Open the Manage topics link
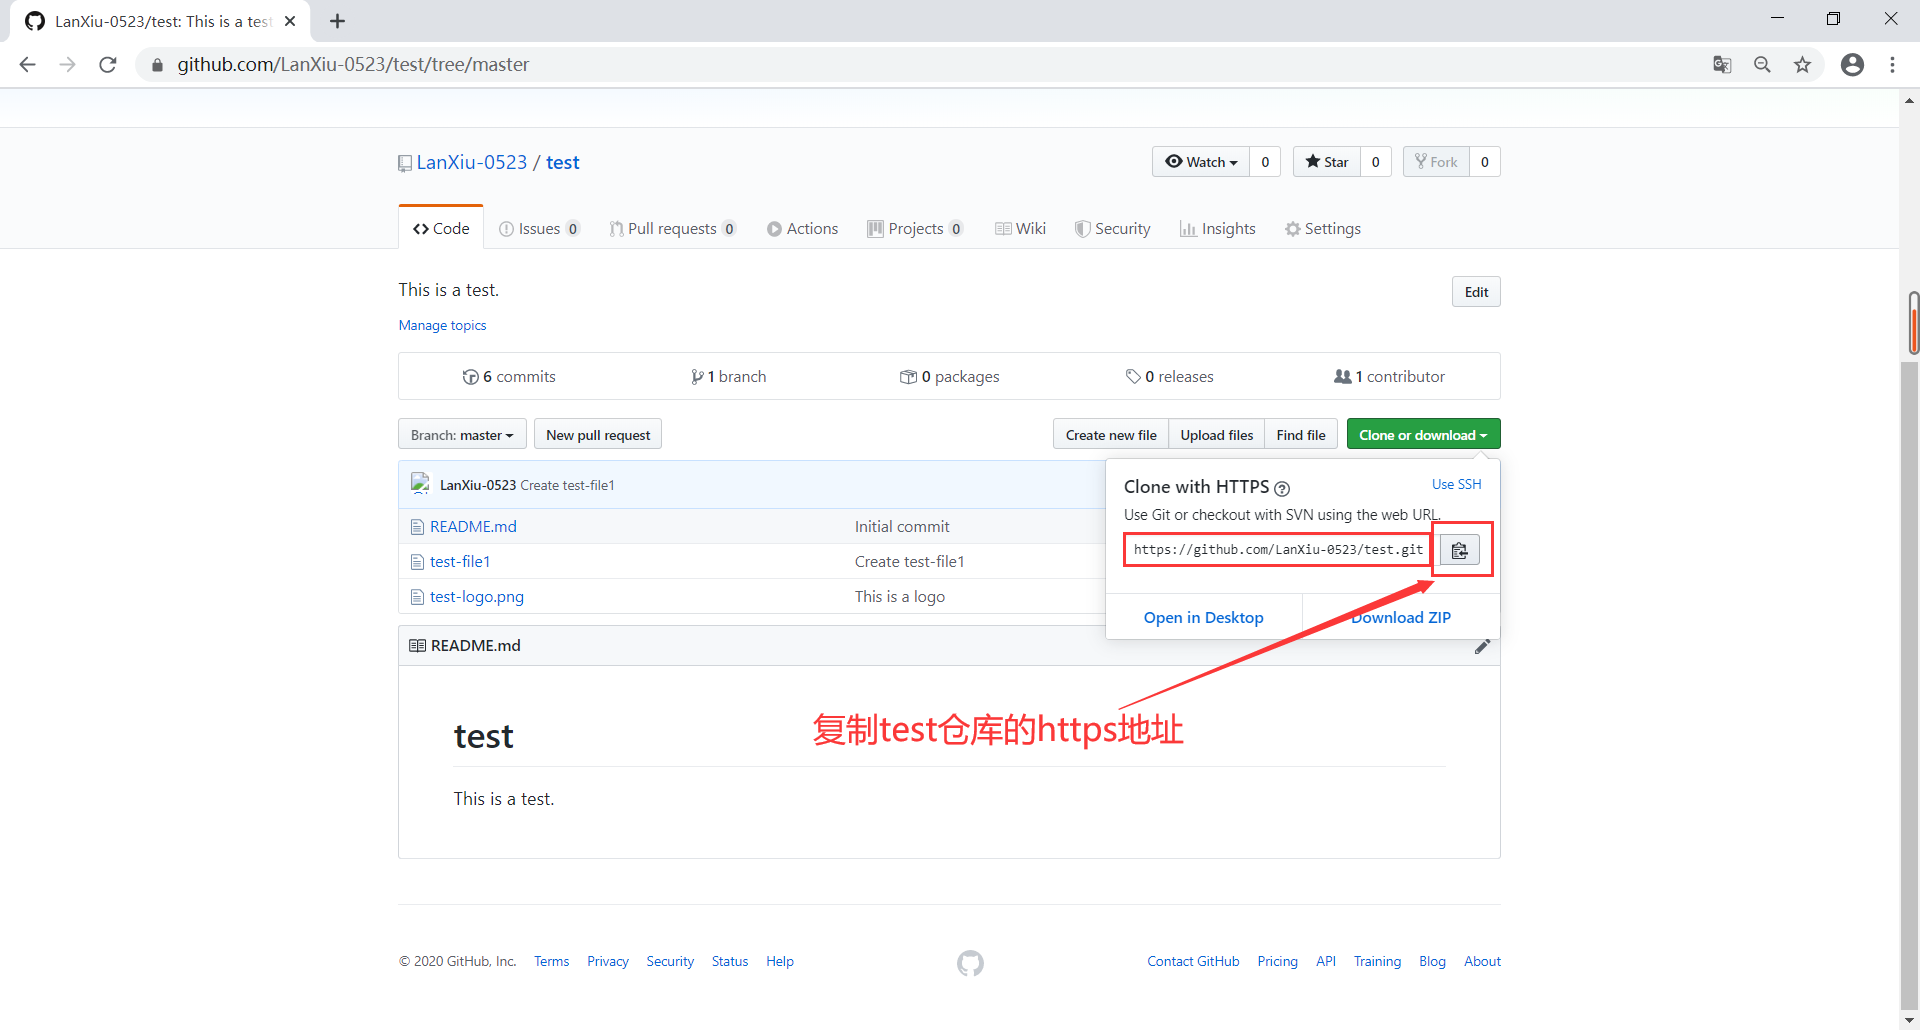The height and width of the screenshot is (1030, 1920). click(x=442, y=325)
